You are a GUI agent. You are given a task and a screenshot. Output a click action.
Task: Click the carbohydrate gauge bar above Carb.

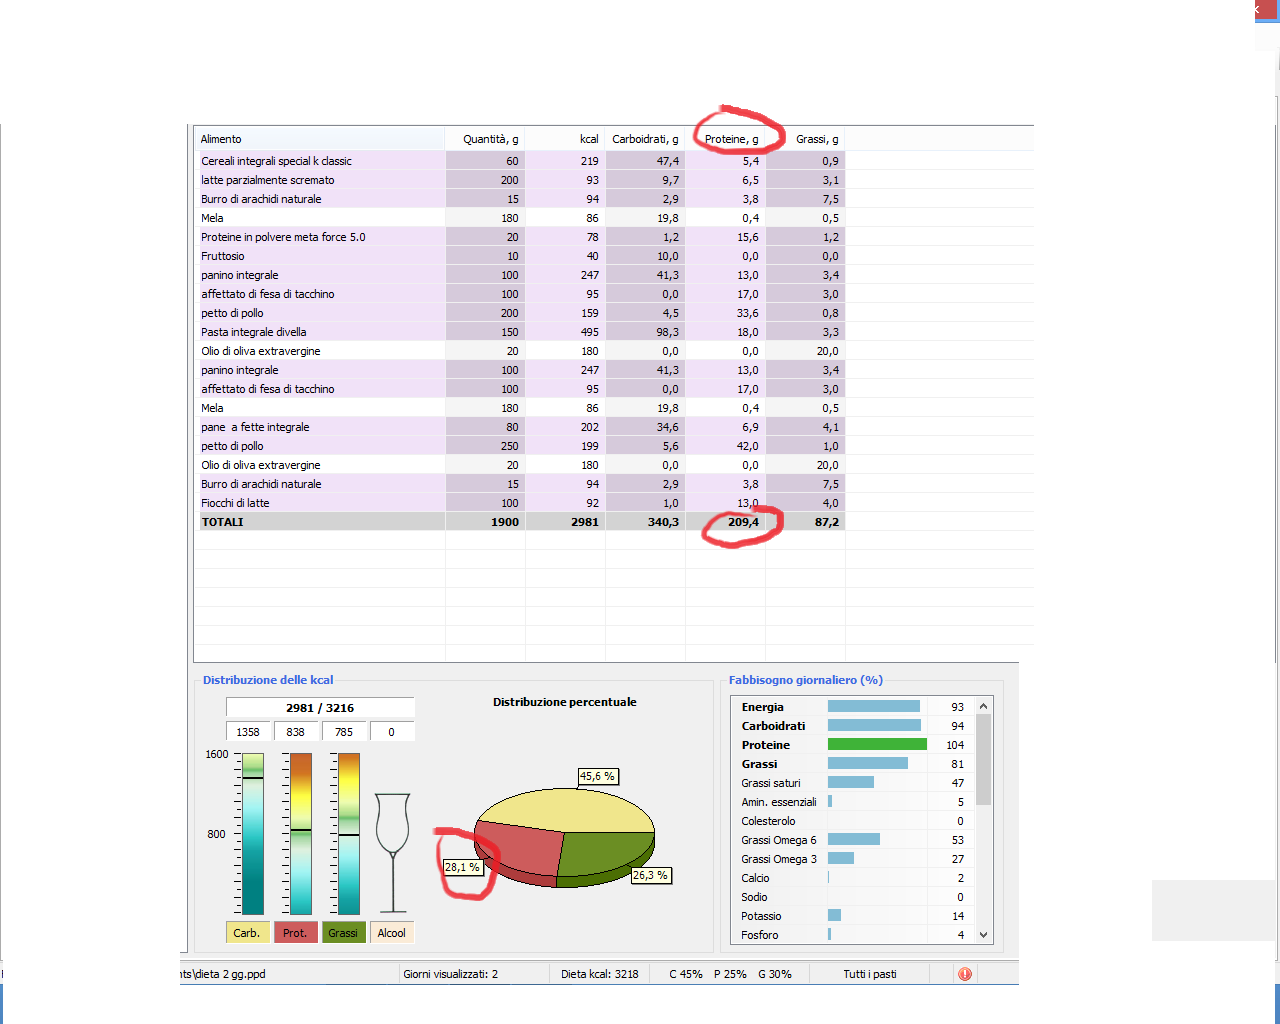pos(253,834)
